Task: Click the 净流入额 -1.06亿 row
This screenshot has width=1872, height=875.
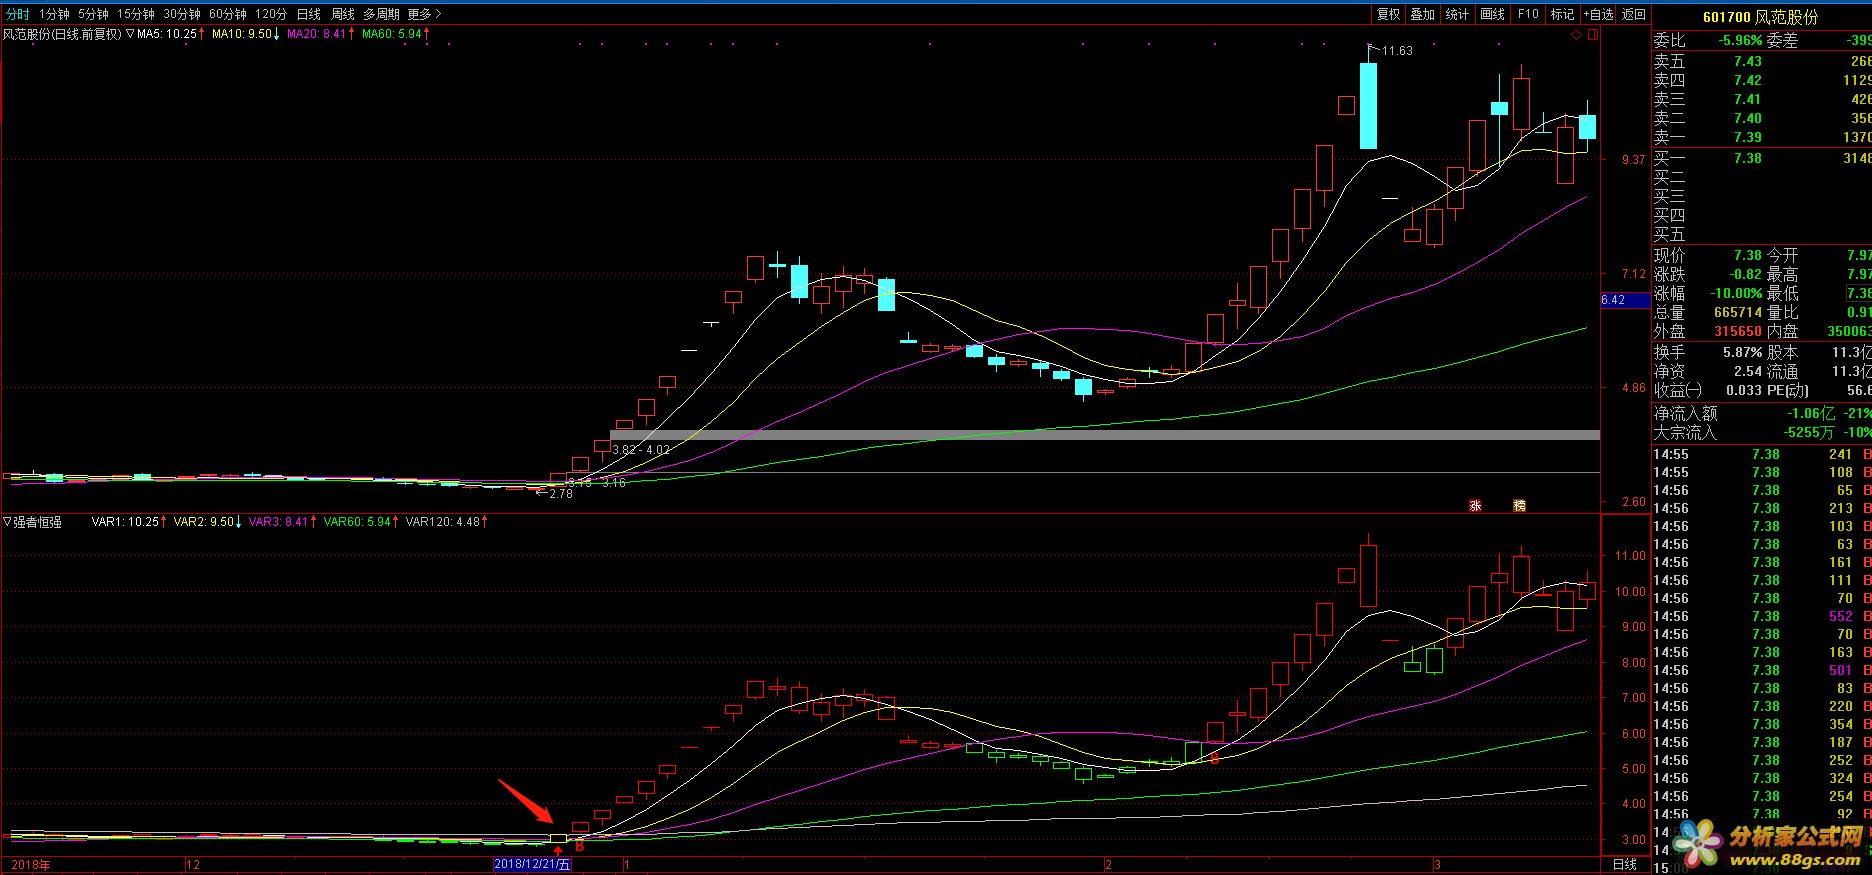Action: pyautogui.click(x=1762, y=413)
